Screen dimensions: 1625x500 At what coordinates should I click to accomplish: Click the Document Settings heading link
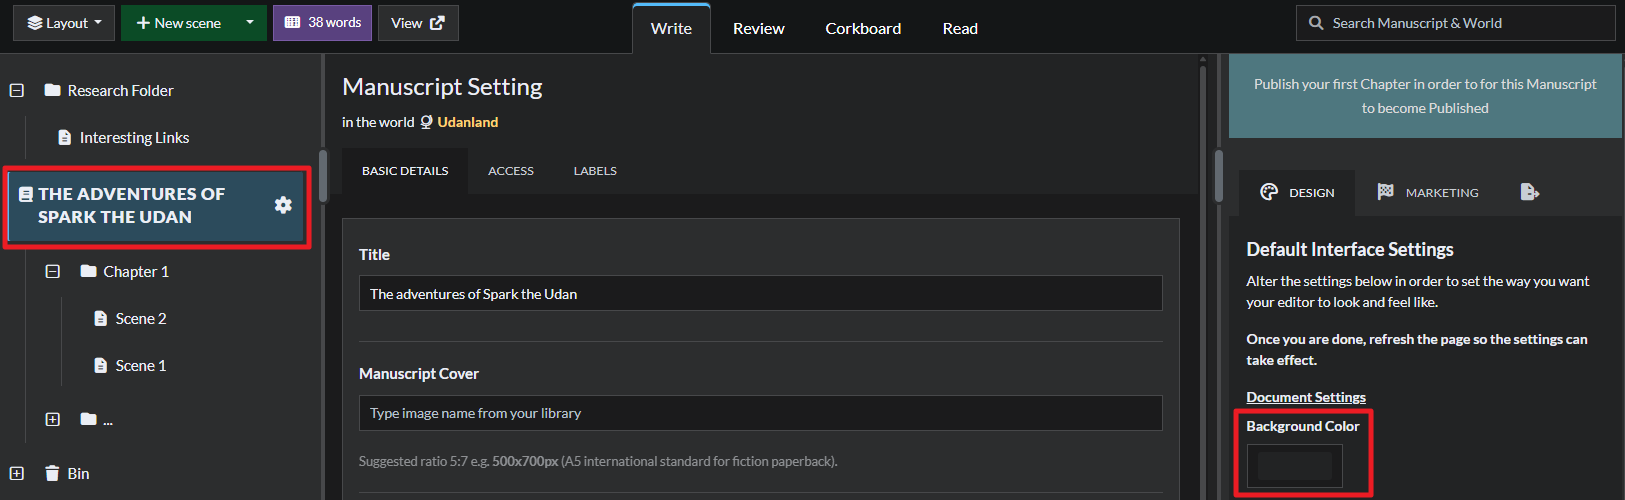[x=1305, y=397]
